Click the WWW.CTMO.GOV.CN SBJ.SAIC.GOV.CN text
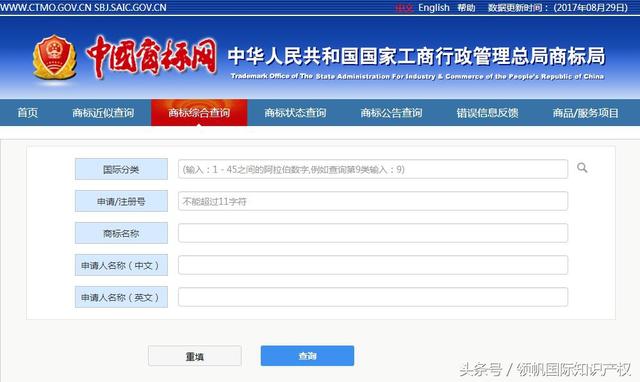Screen dimensions: 640x382 pyautogui.click(x=83, y=8)
